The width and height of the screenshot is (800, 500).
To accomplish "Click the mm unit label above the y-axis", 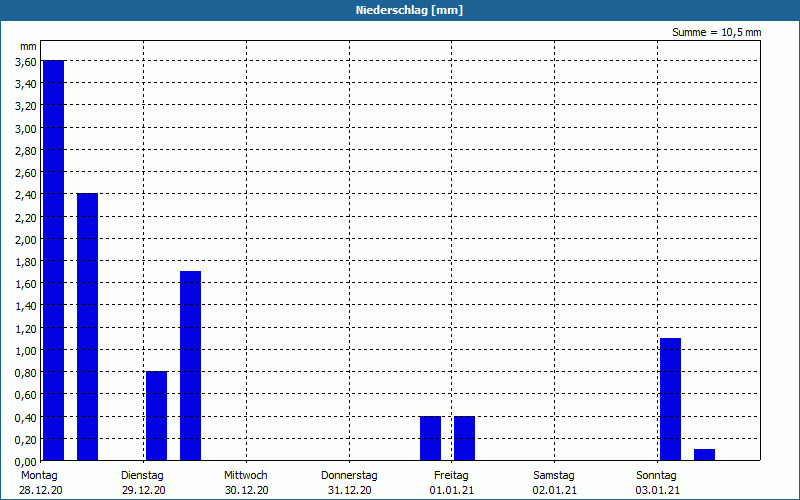I will [x=29, y=46].
